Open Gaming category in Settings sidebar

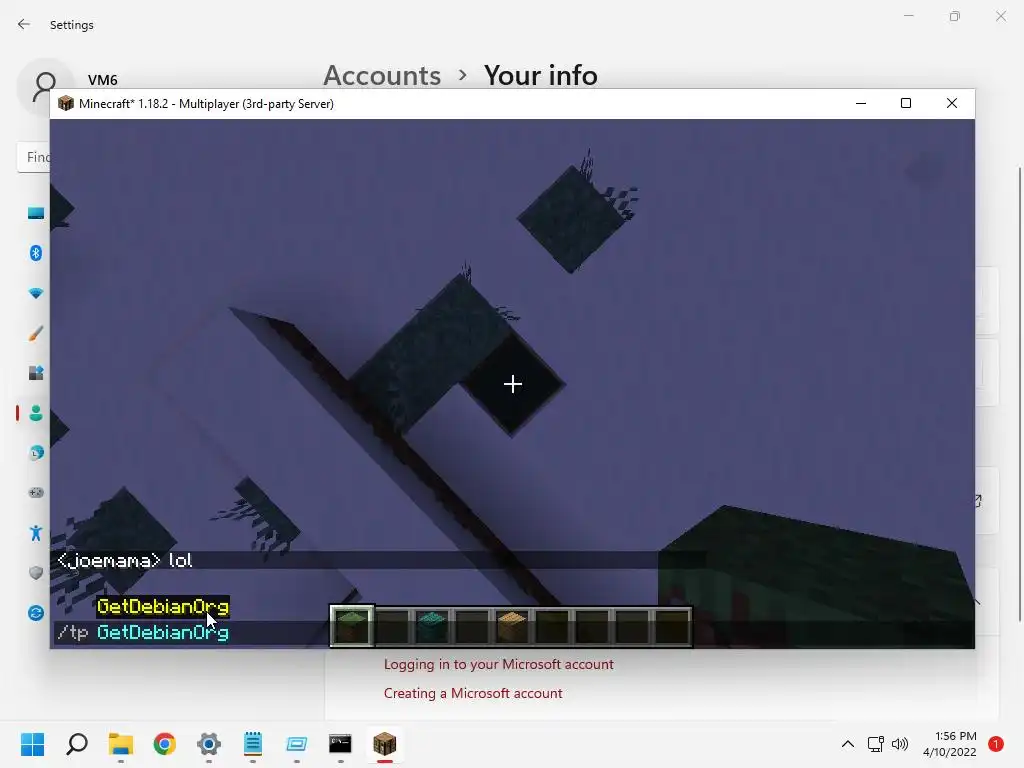click(35, 492)
